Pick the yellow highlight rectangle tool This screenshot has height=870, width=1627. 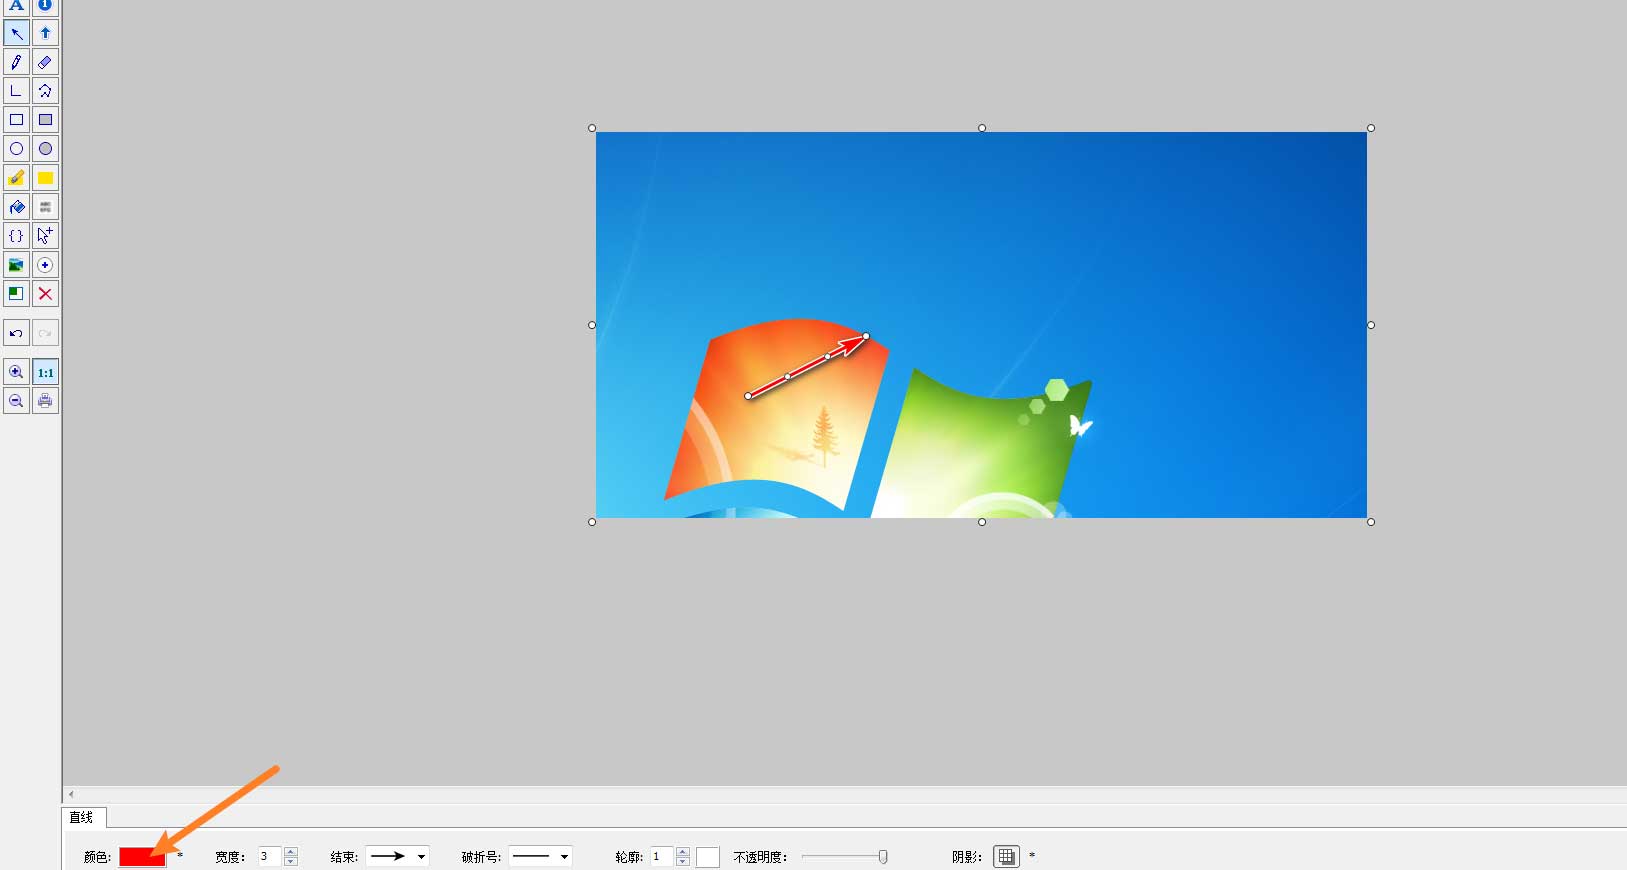click(45, 178)
